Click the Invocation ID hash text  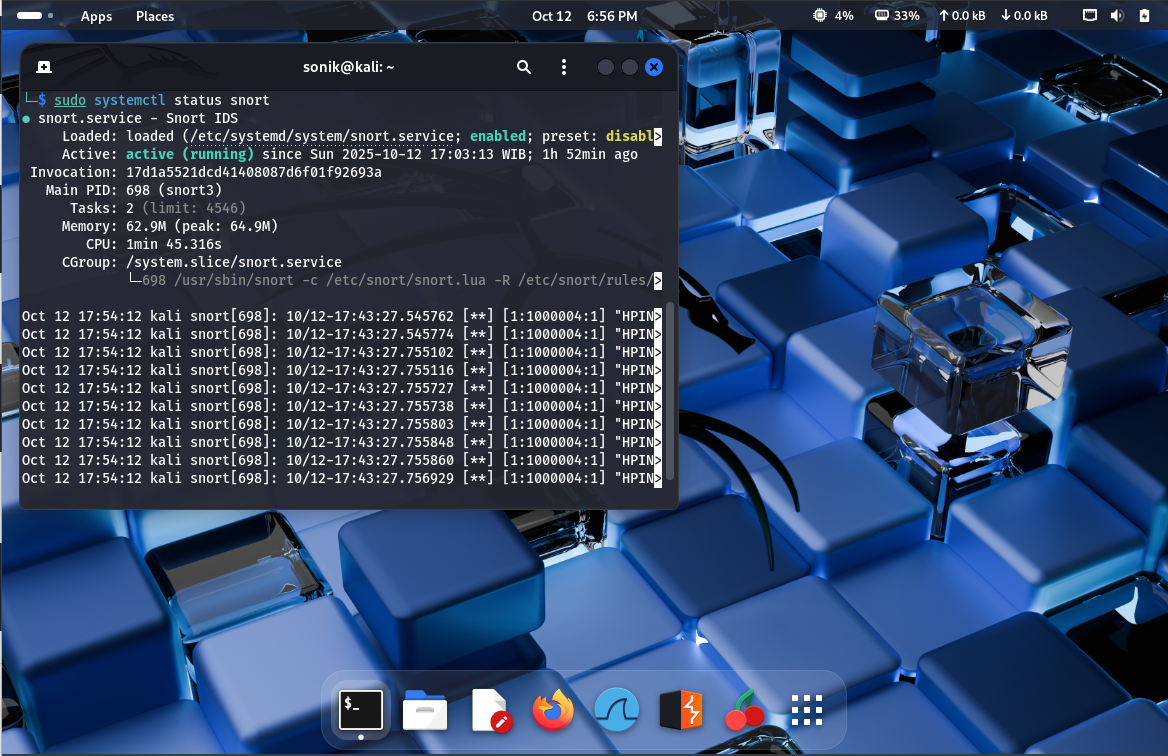(253, 172)
